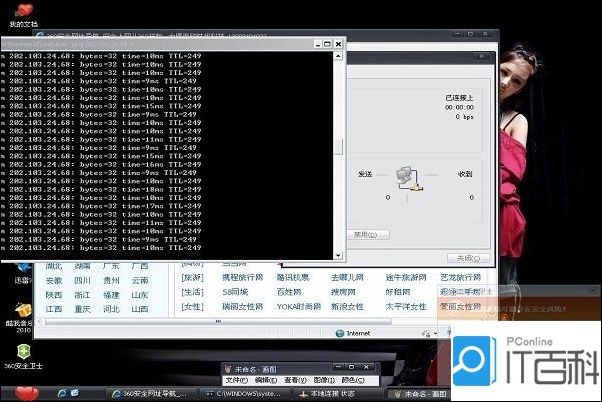Open 颜色(C) menu in the Paint window
602x402 pixels.
click(x=353, y=380)
